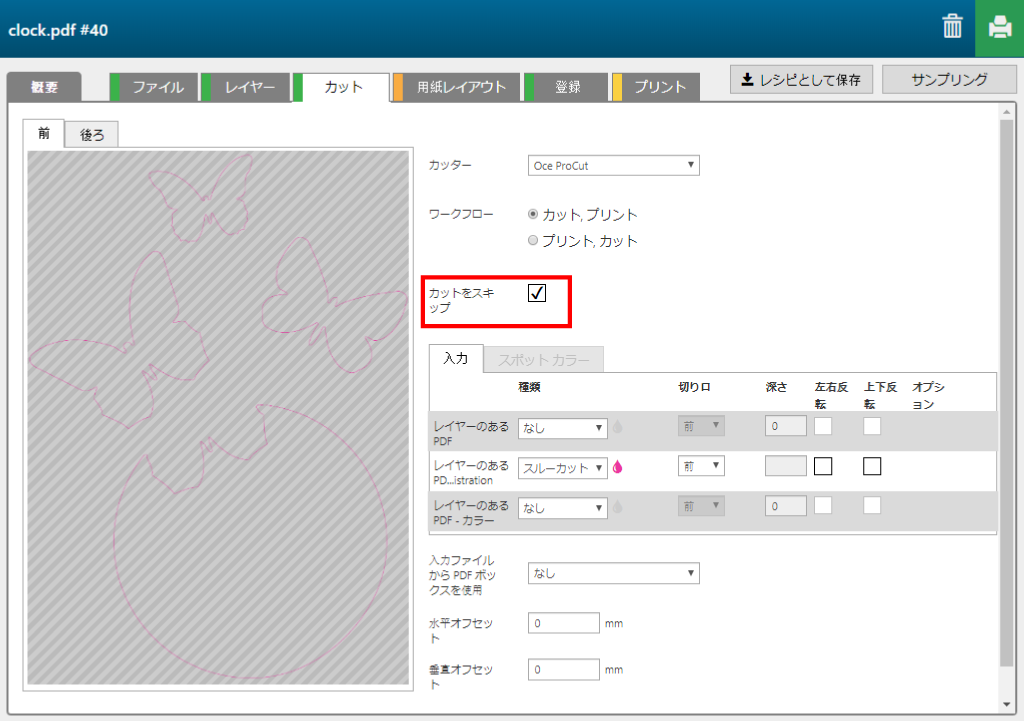Click 深さ field in スルーカット row
Screen dimensions: 1024x721
[x=786, y=466]
